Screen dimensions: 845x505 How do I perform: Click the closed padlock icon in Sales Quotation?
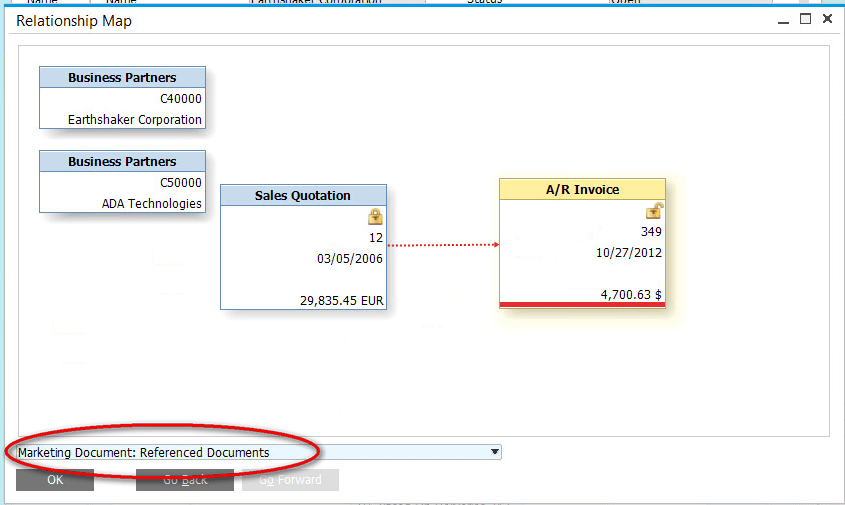pyautogui.click(x=375, y=217)
